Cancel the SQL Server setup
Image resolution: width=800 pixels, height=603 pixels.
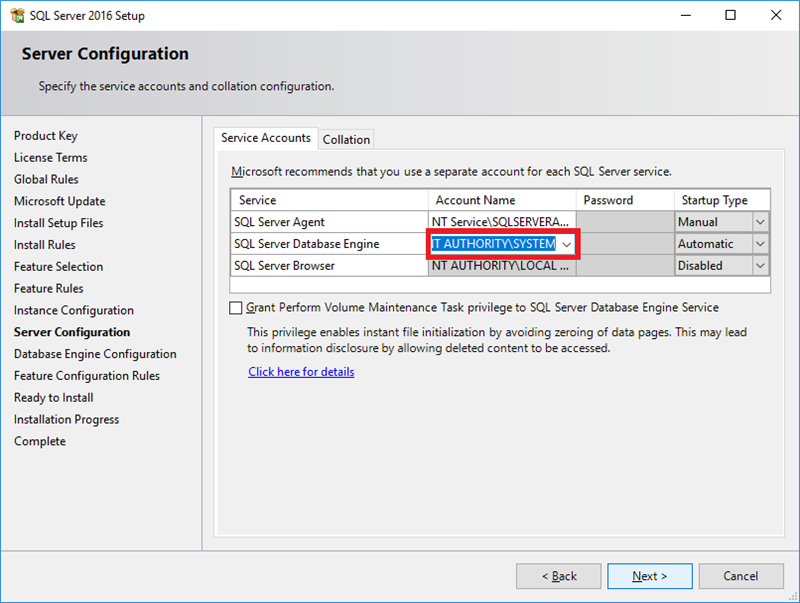(741, 576)
